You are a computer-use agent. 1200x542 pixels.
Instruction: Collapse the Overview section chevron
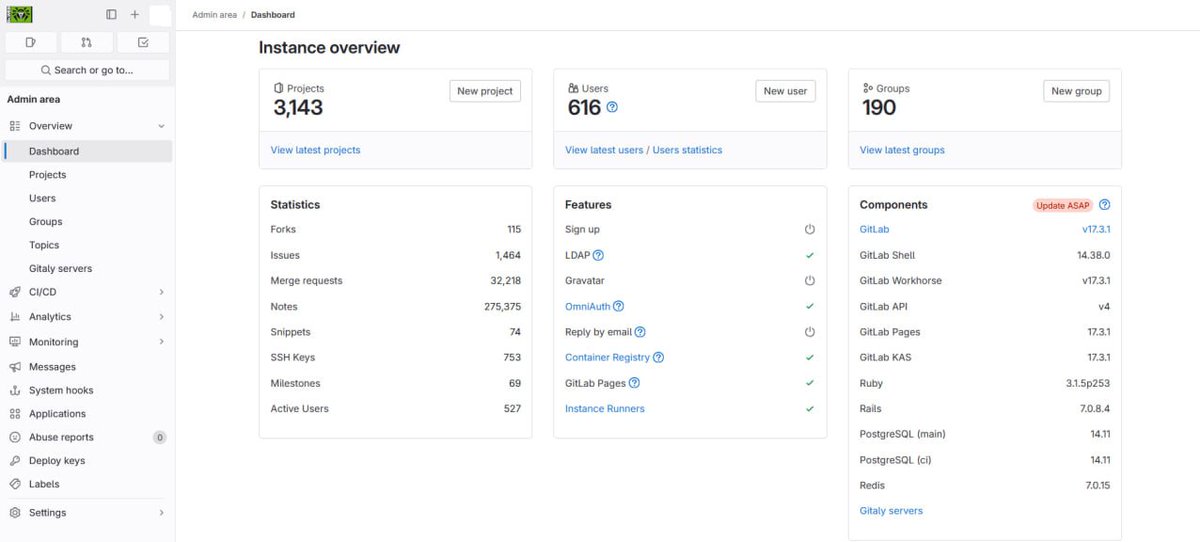coord(161,126)
